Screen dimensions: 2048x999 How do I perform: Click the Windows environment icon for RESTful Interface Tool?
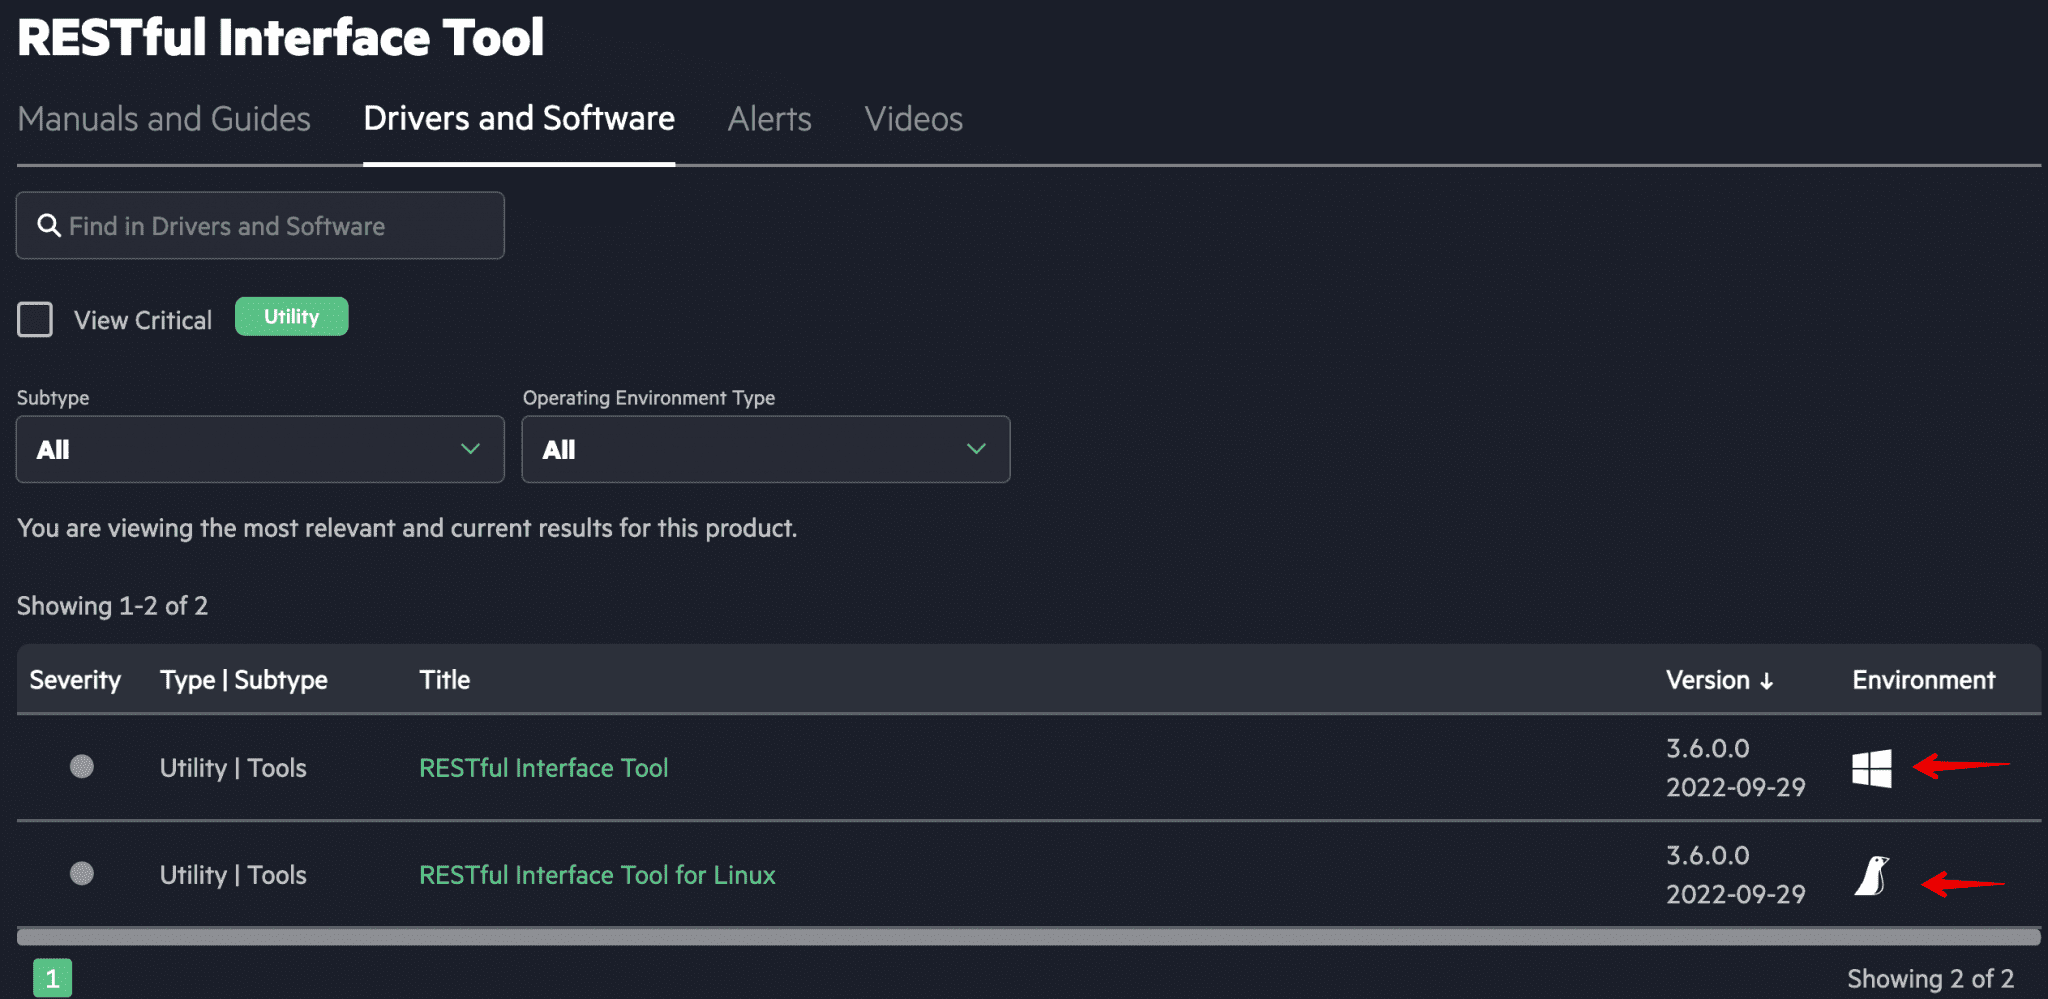(x=1872, y=768)
